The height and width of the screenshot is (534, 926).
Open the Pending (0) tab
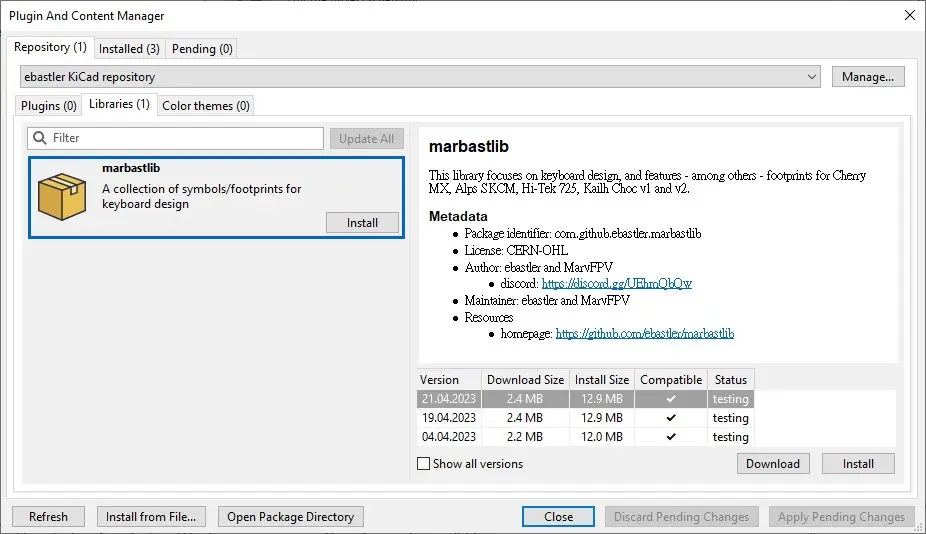click(202, 48)
